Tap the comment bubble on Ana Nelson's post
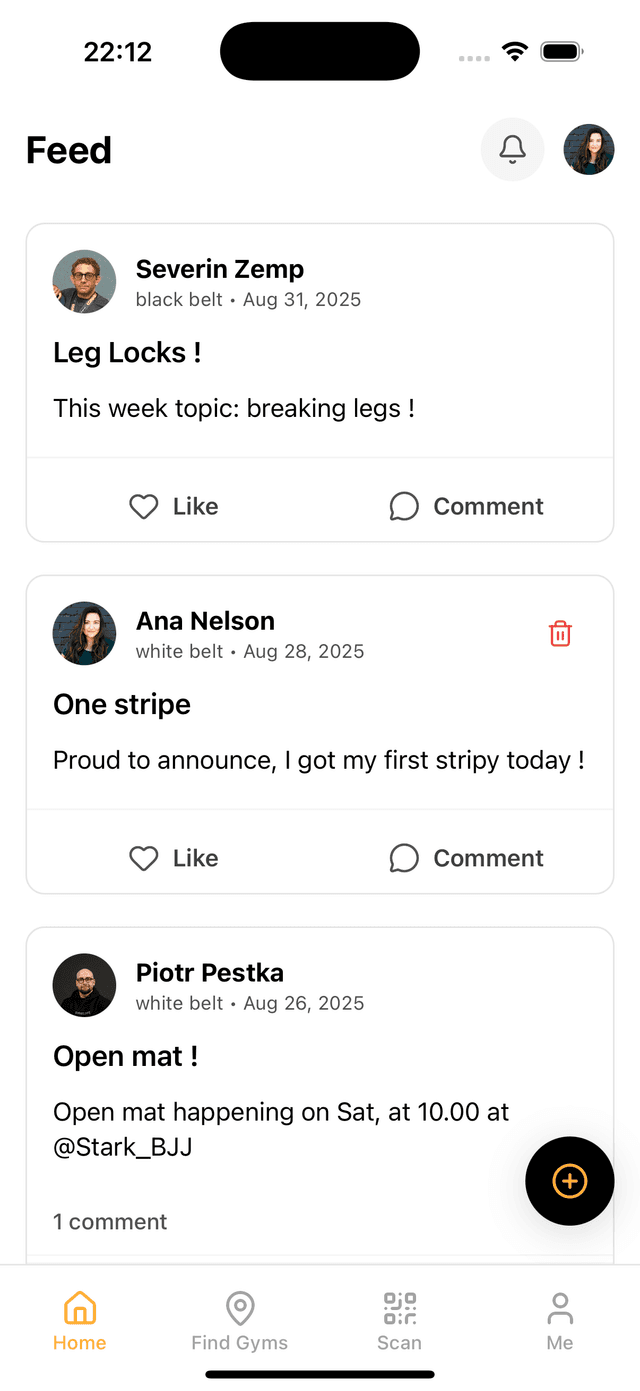This screenshot has height=1391, width=640. 404,858
